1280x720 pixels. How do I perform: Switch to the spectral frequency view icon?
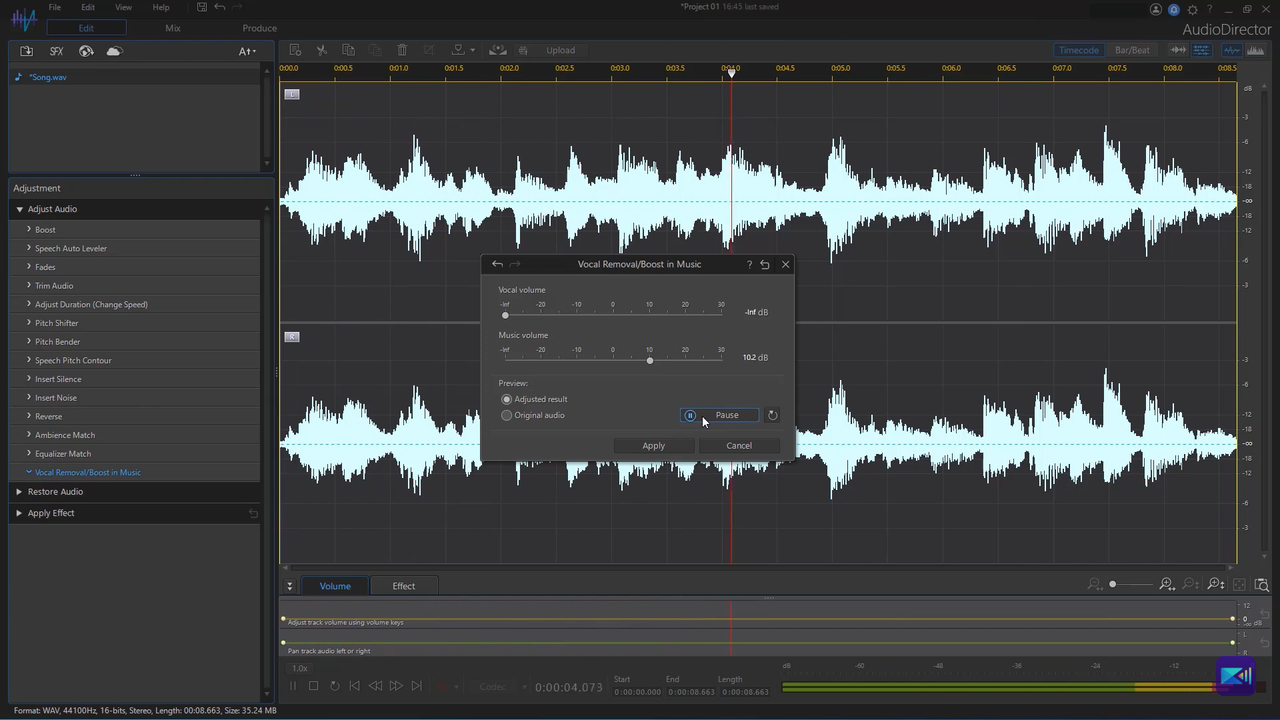click(1255, 50)
